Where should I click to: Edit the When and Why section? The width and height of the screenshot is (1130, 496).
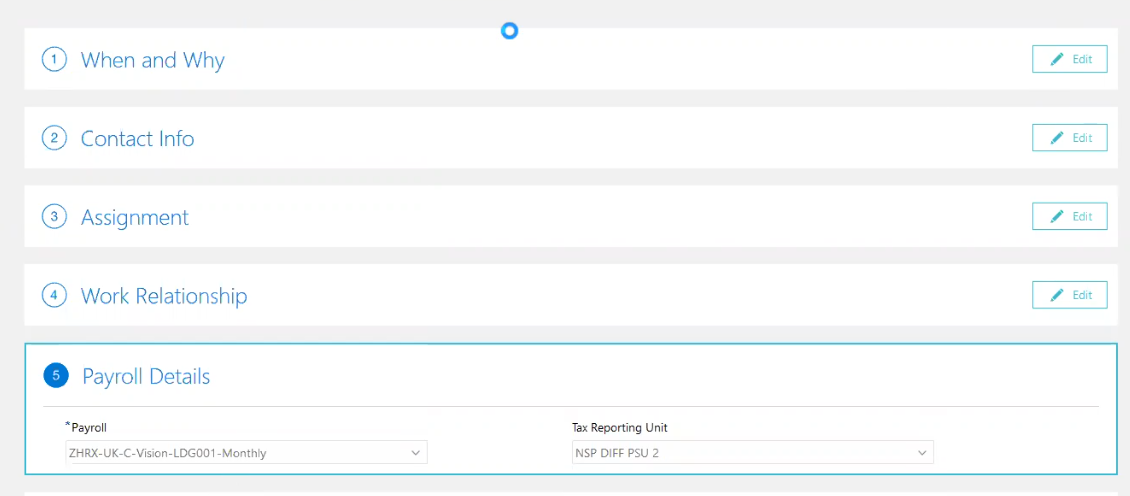(x=1069, y=59)
